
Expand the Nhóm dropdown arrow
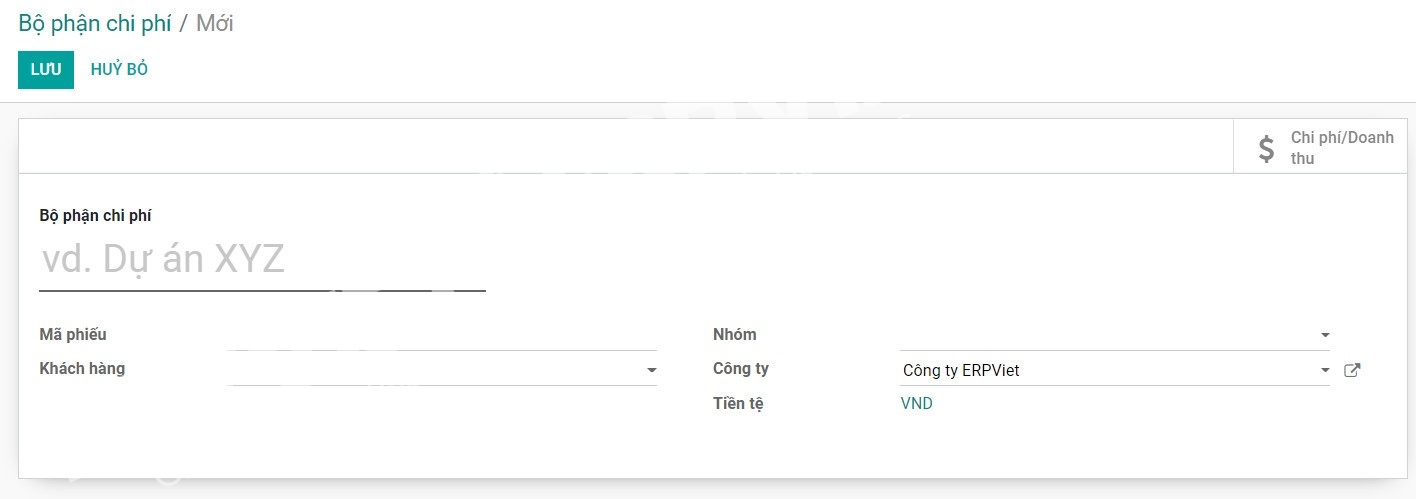pos(1325,335)
